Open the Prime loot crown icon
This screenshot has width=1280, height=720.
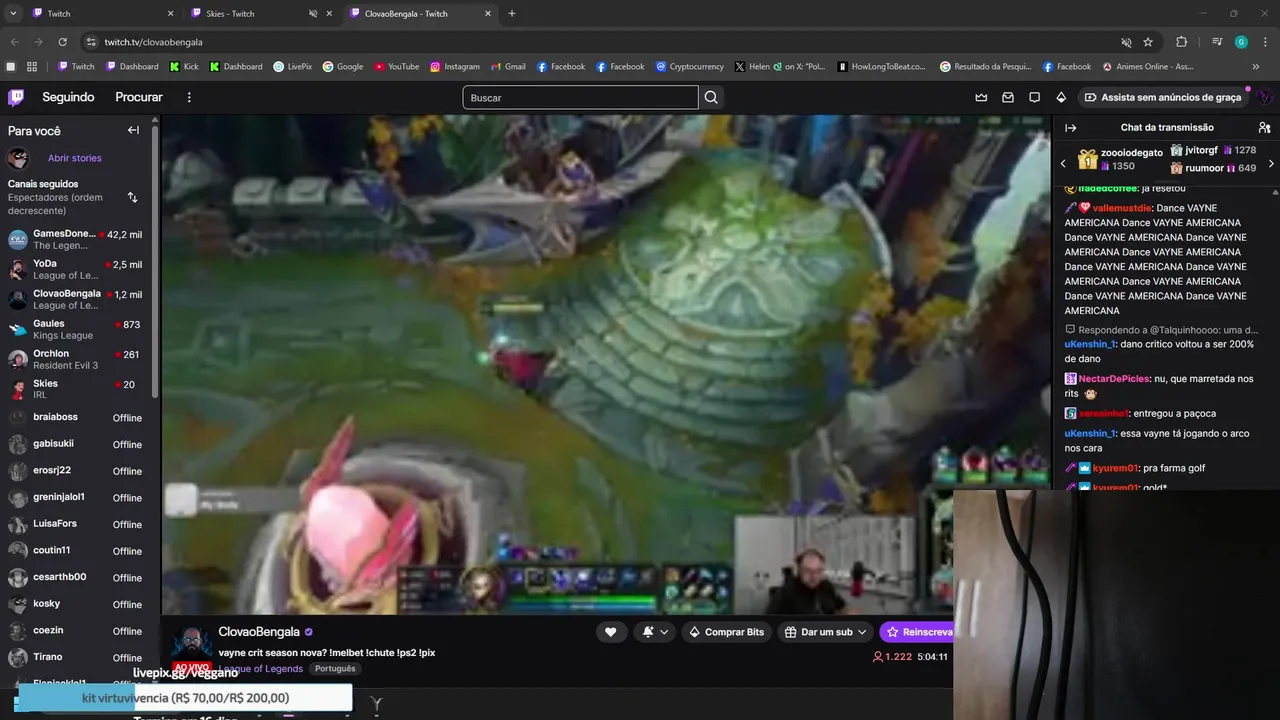tap(981, 97)
